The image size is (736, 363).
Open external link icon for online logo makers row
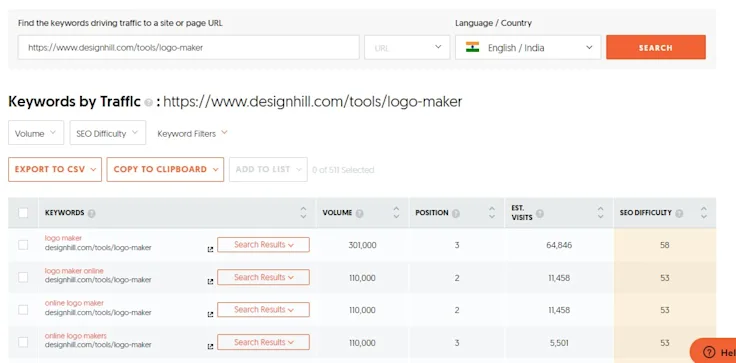[210, 347]
